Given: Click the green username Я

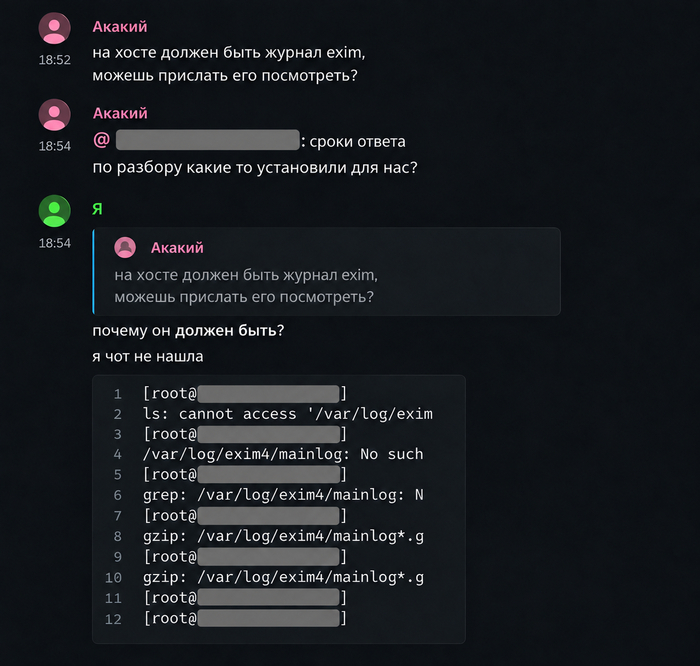Looking at the screenshot, I should point(97,209).
